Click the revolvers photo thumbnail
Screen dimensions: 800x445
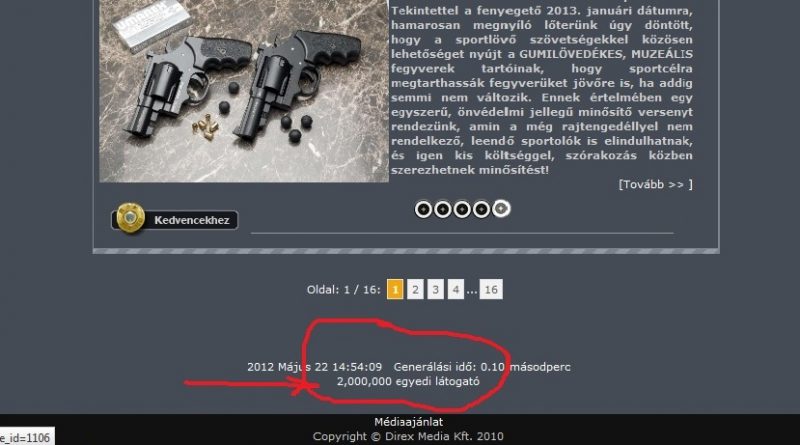(x=244, y=91)
